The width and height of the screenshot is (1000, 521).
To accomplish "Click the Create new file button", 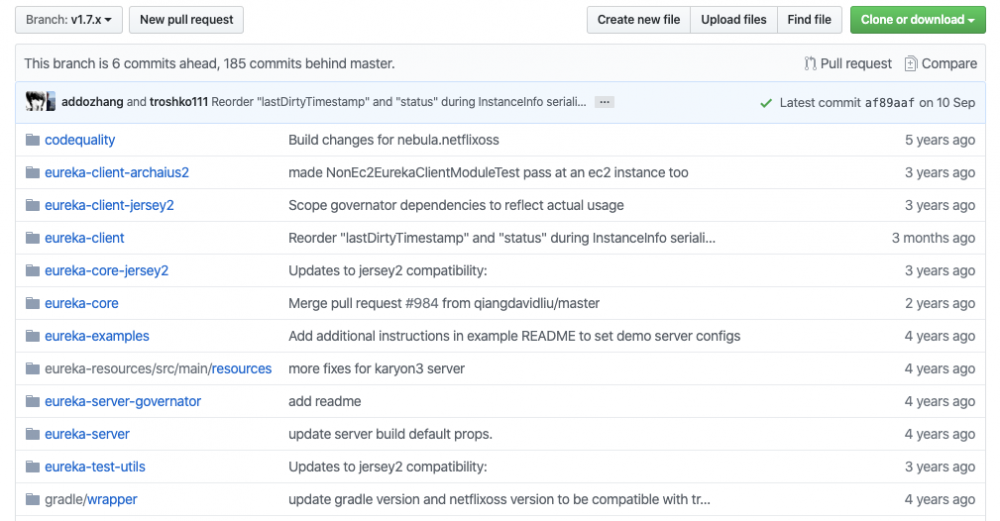I will [638, 19].
